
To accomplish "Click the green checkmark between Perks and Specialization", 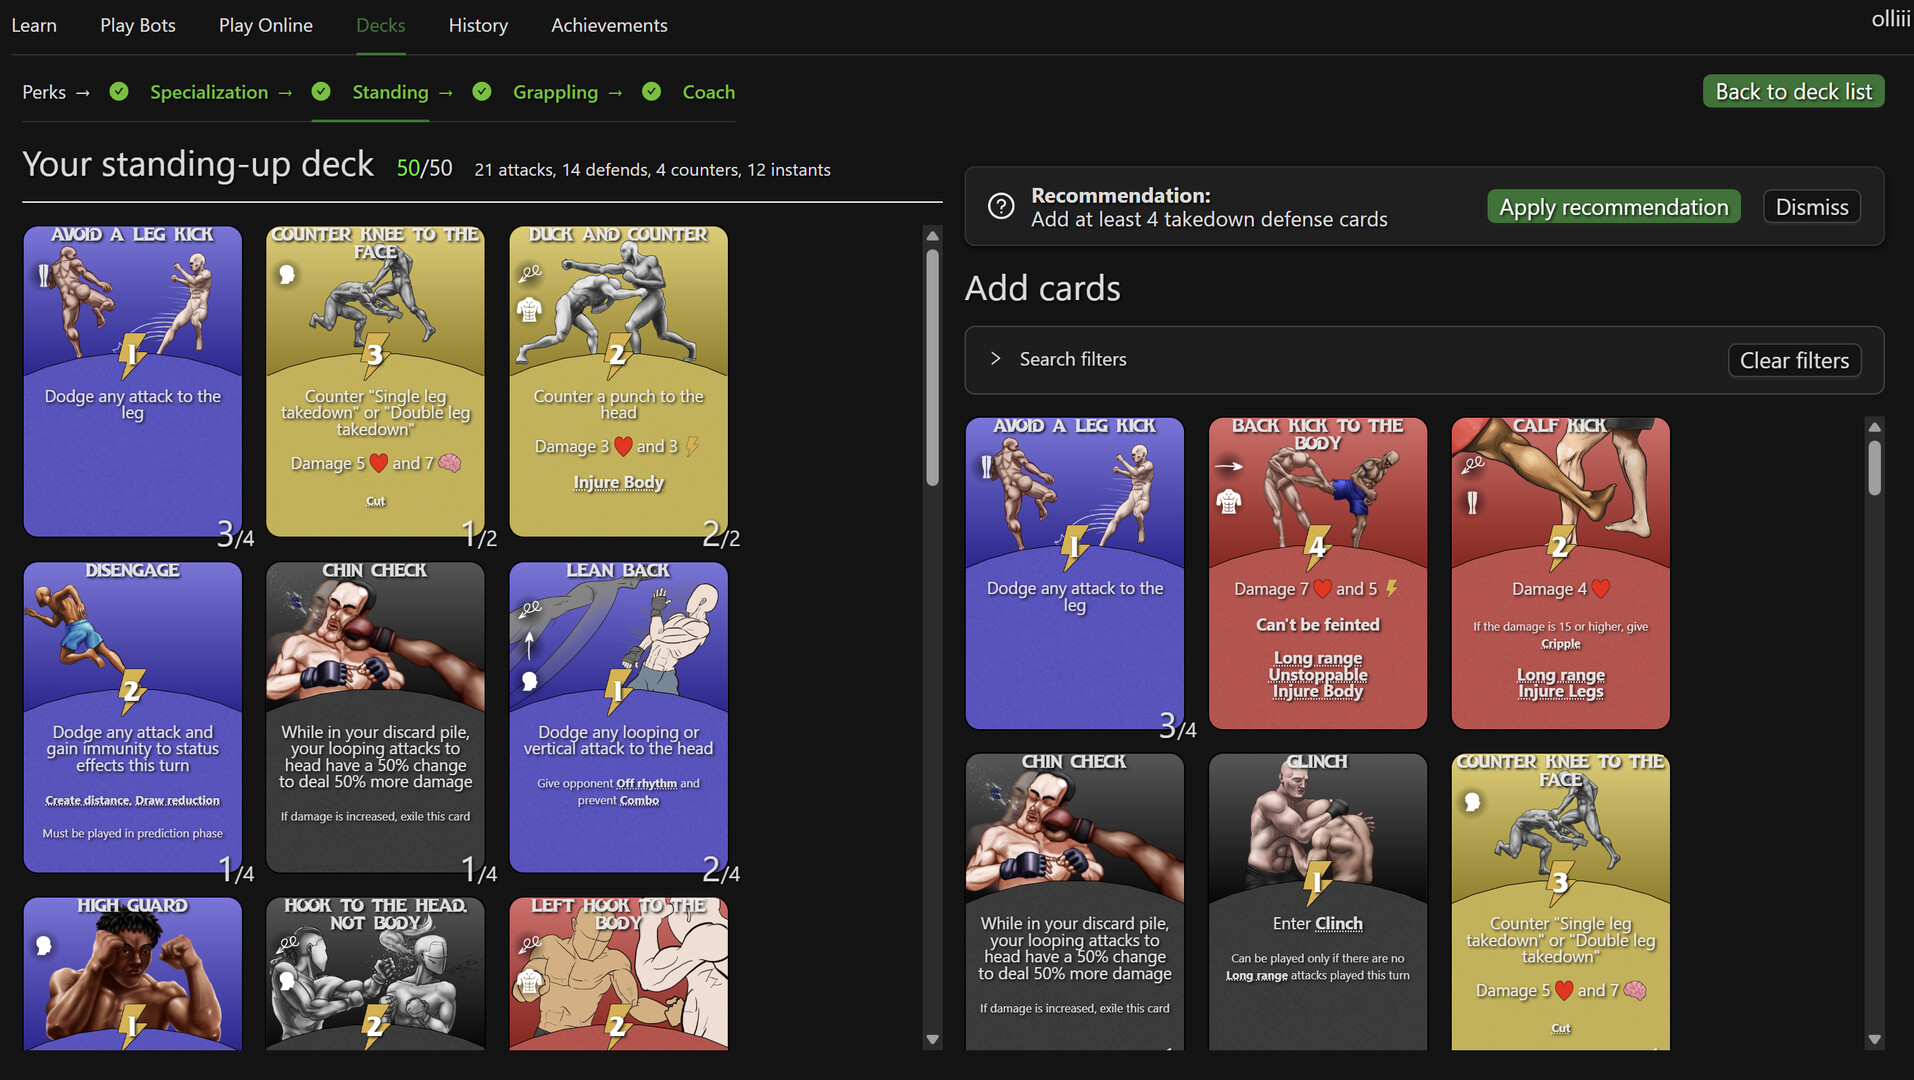I will pos(118,91).
